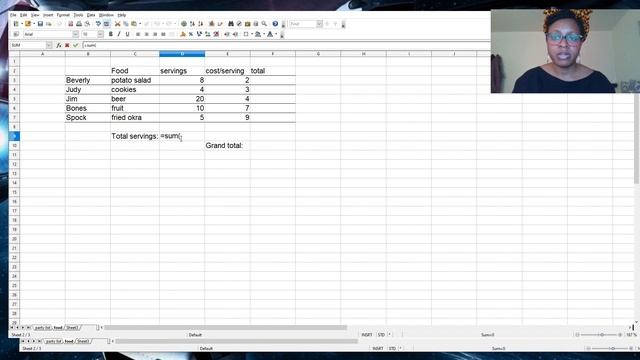Screen dimensions: 640x360
Task: Expand the Font Size dropdown
Action: point(100,34)
